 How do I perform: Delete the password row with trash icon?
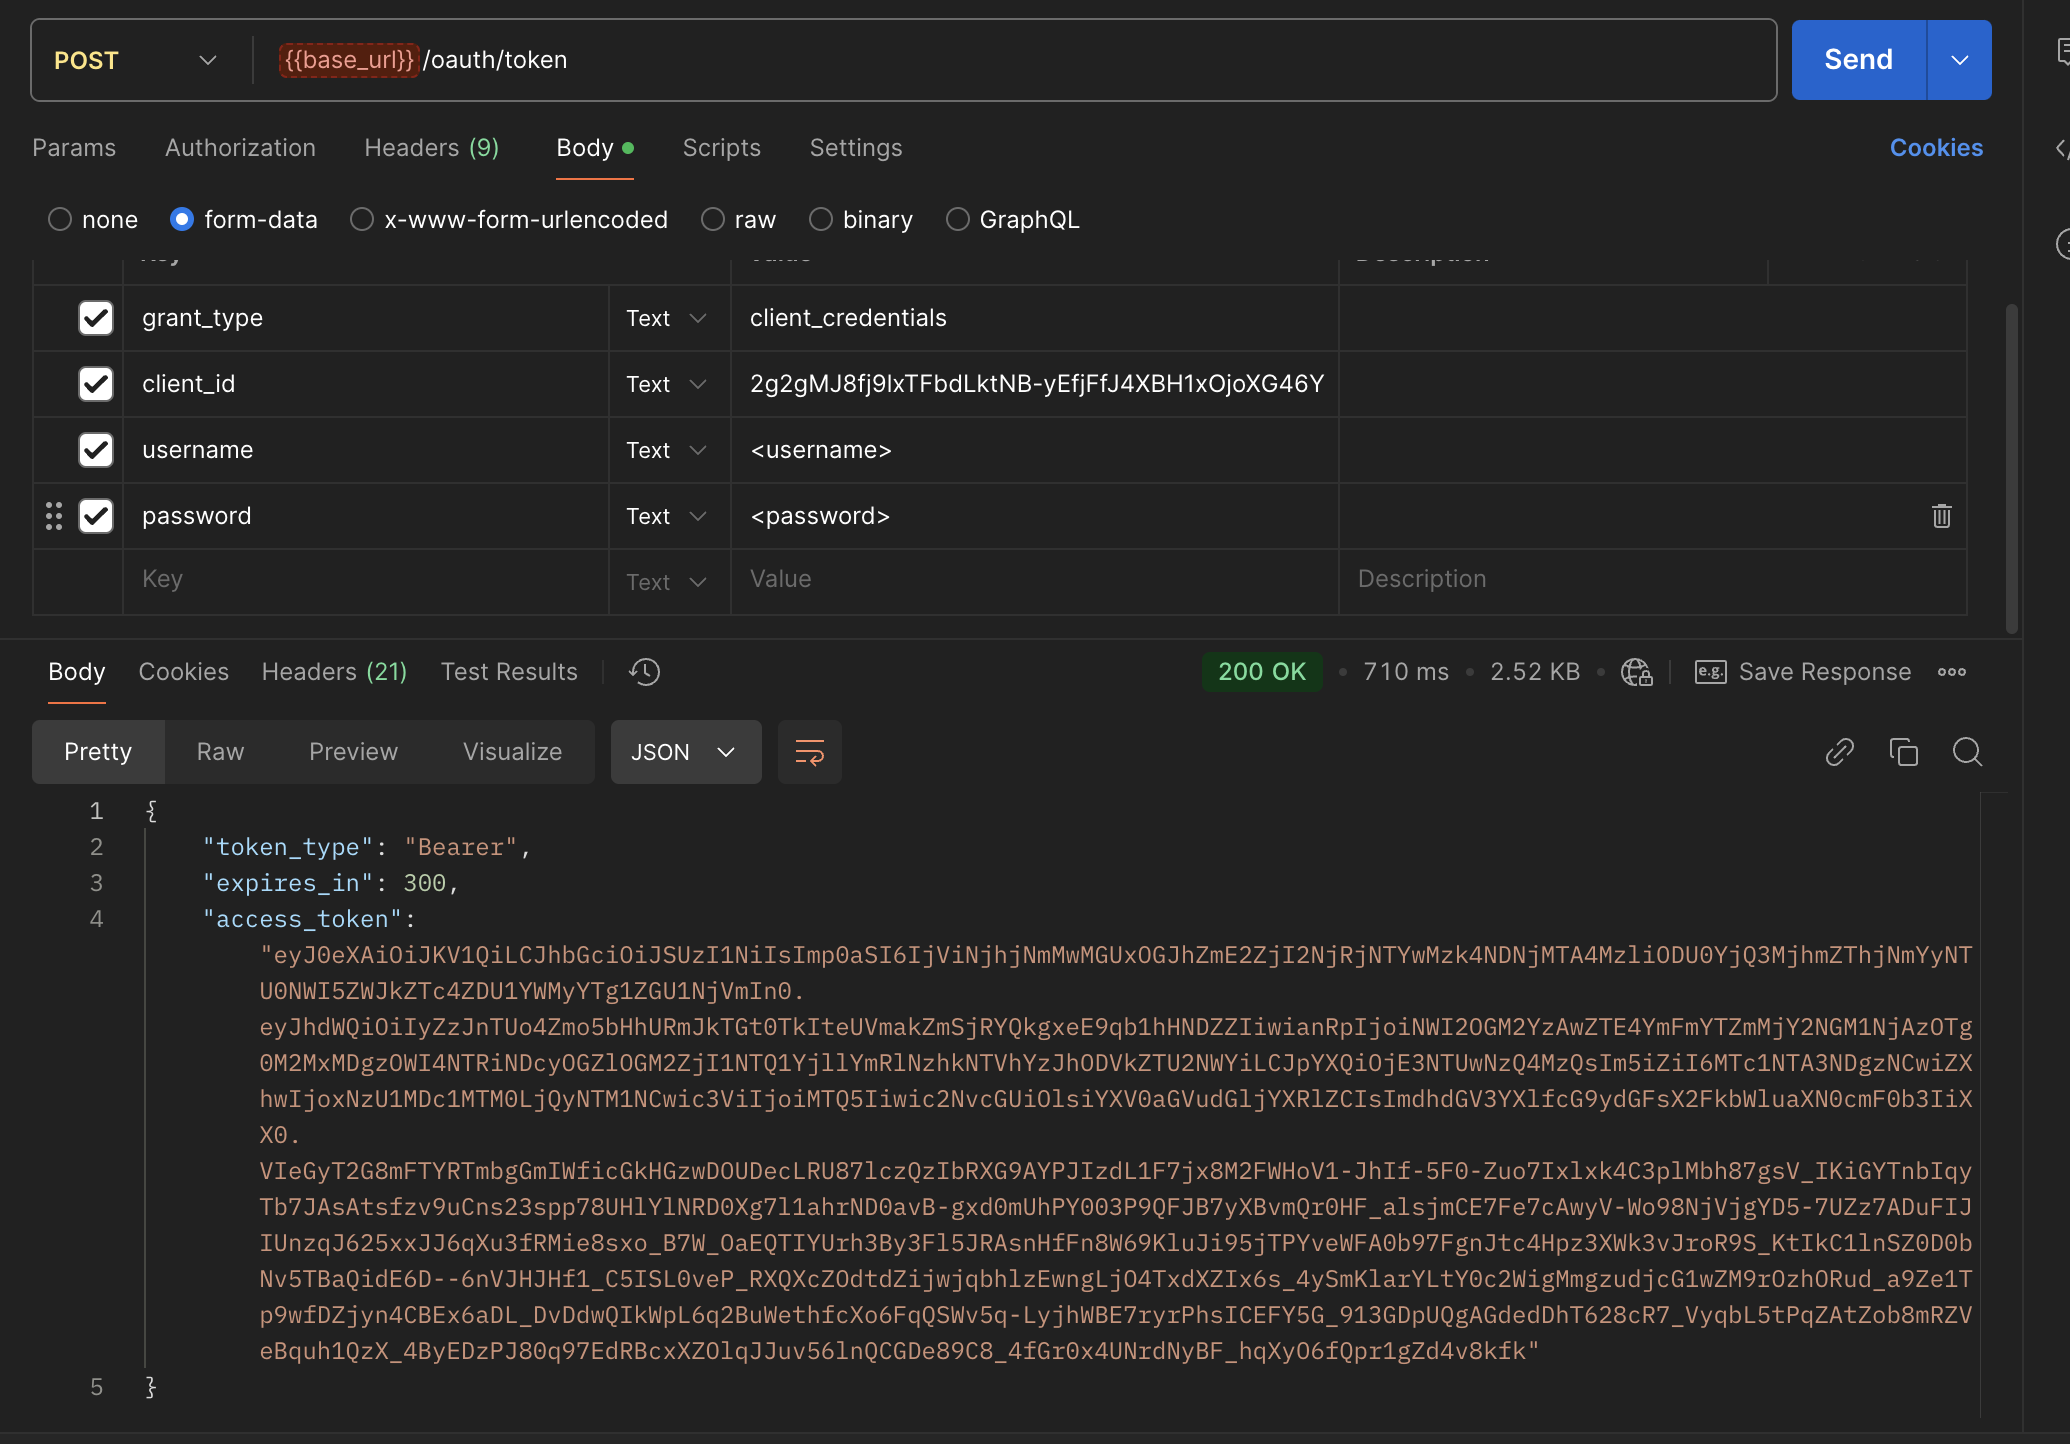pos(1941,516)
